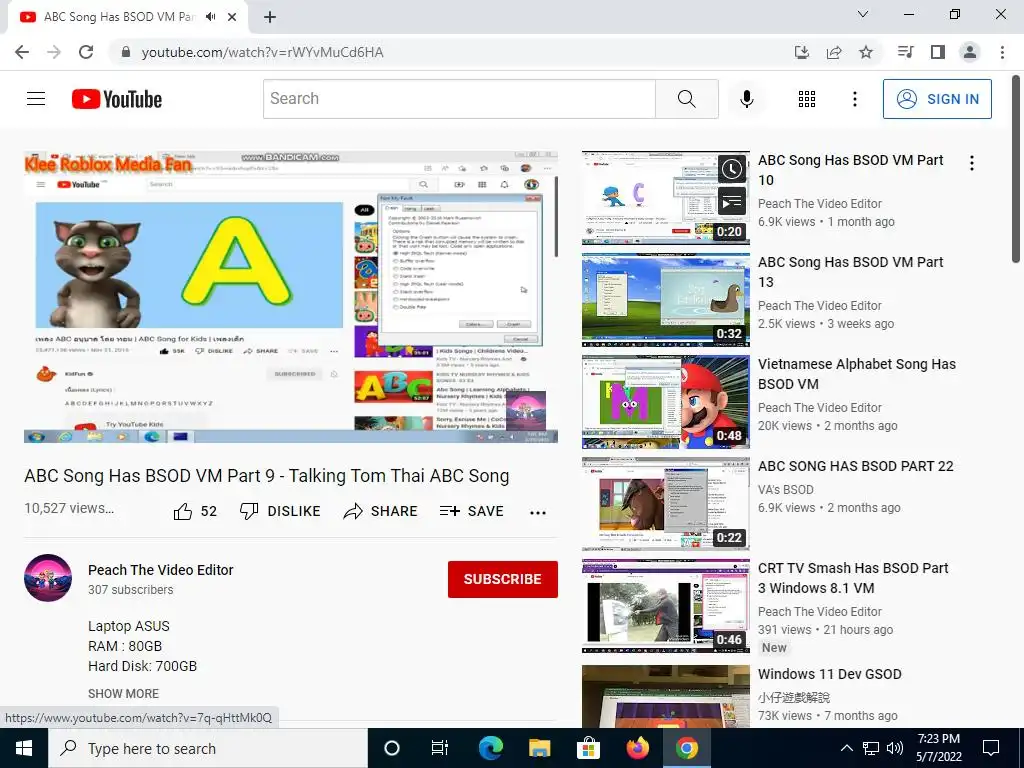Subscribe to Peach The Video Editor
Screen dimensions: 1024x768
[x=502, y=579]
